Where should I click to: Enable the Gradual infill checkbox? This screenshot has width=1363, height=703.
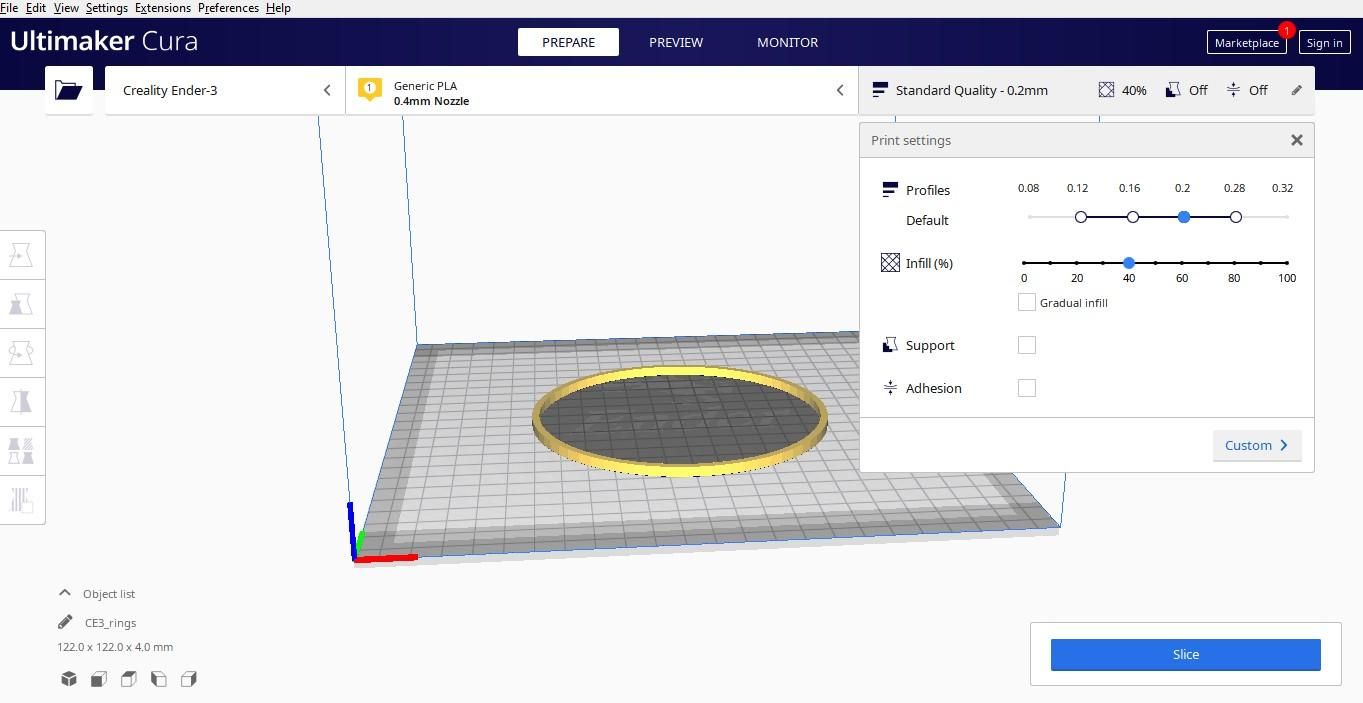click(1026, 302)
